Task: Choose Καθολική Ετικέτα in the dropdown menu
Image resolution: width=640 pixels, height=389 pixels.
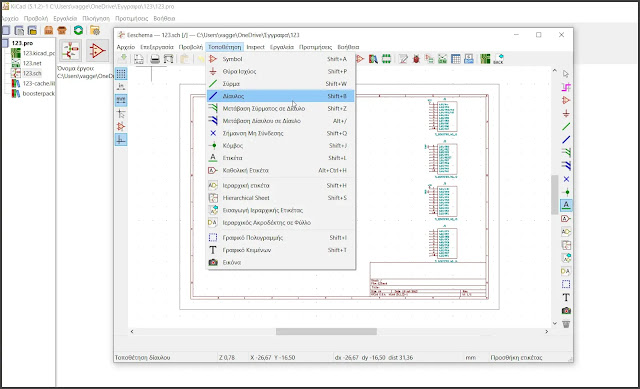Action: (280, 170)
